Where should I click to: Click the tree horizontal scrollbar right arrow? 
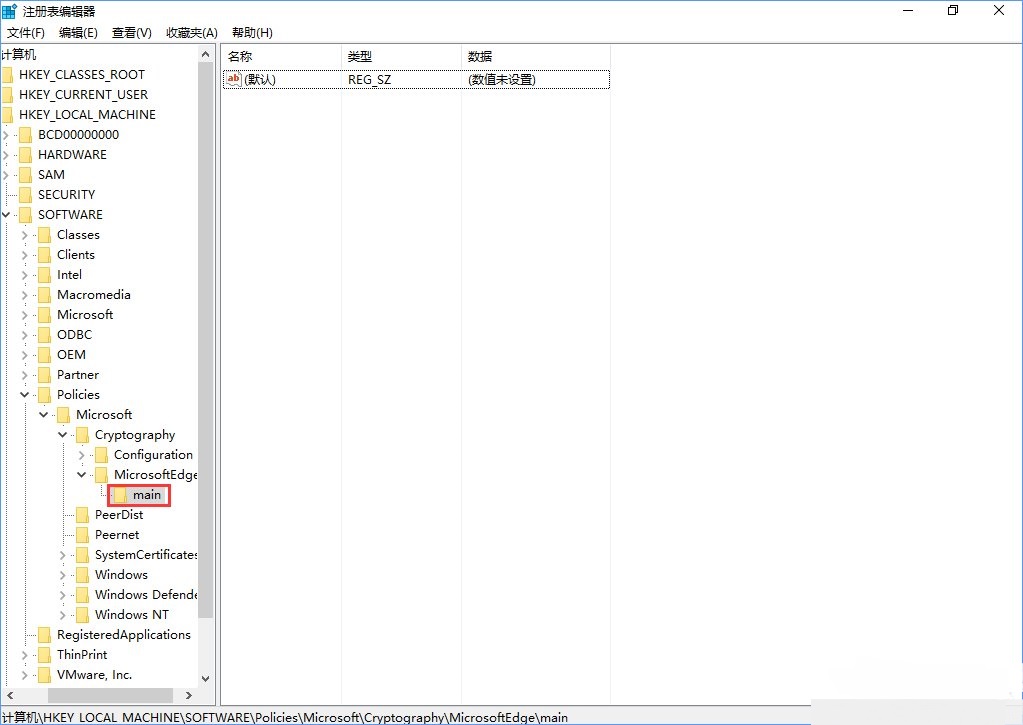click(x=189, y=696)
